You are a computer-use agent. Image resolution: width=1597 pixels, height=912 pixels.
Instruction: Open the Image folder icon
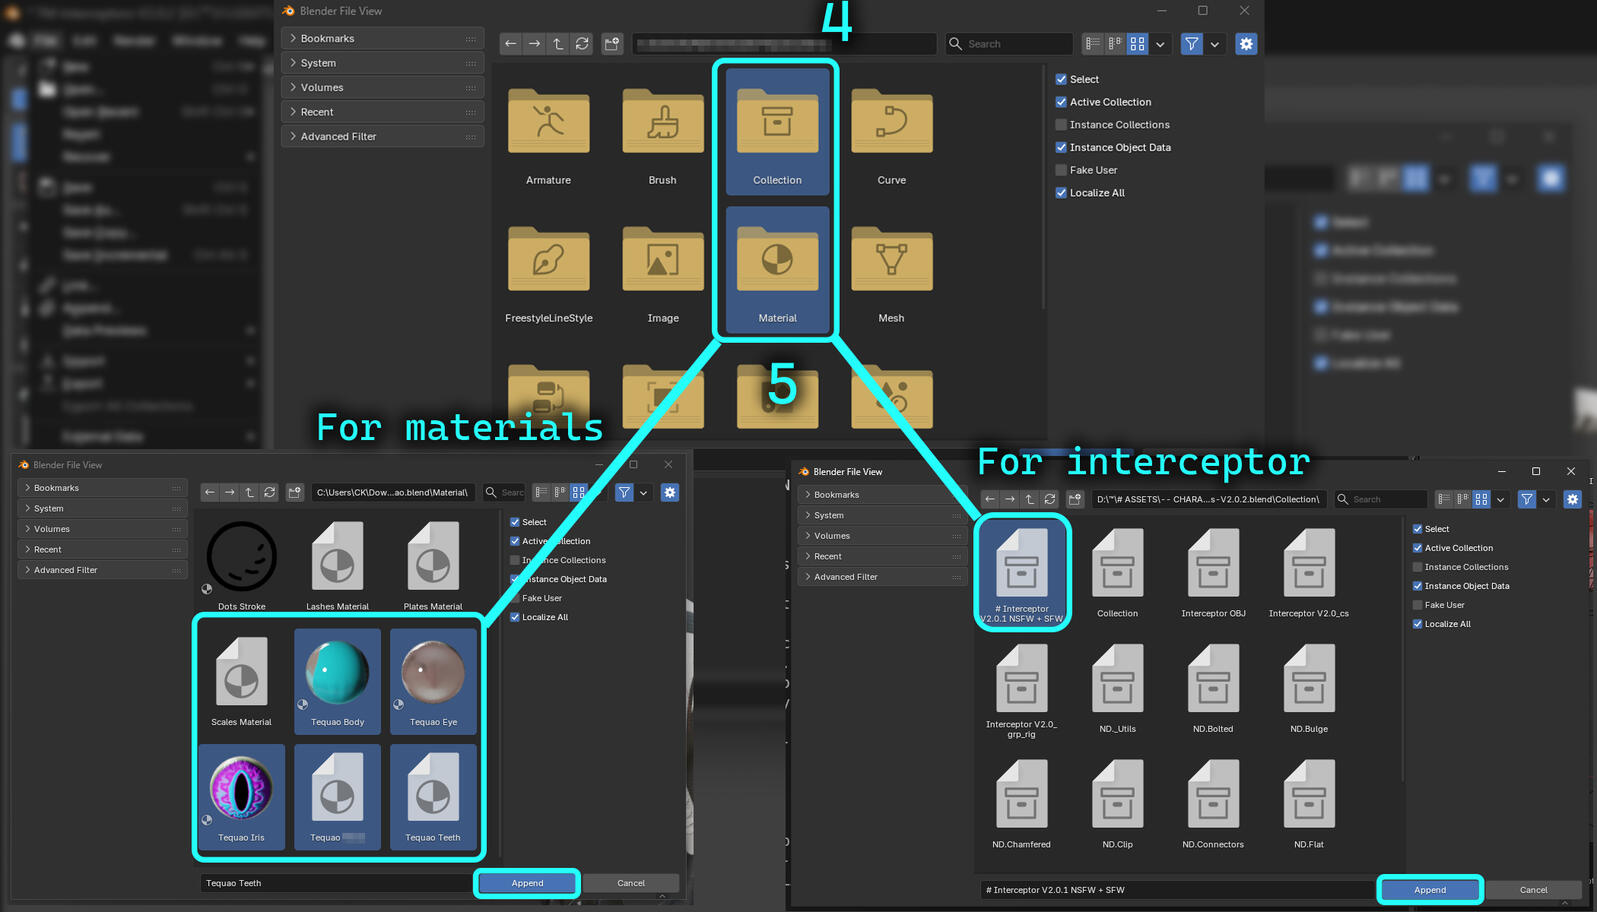click(x=662, y=262)
